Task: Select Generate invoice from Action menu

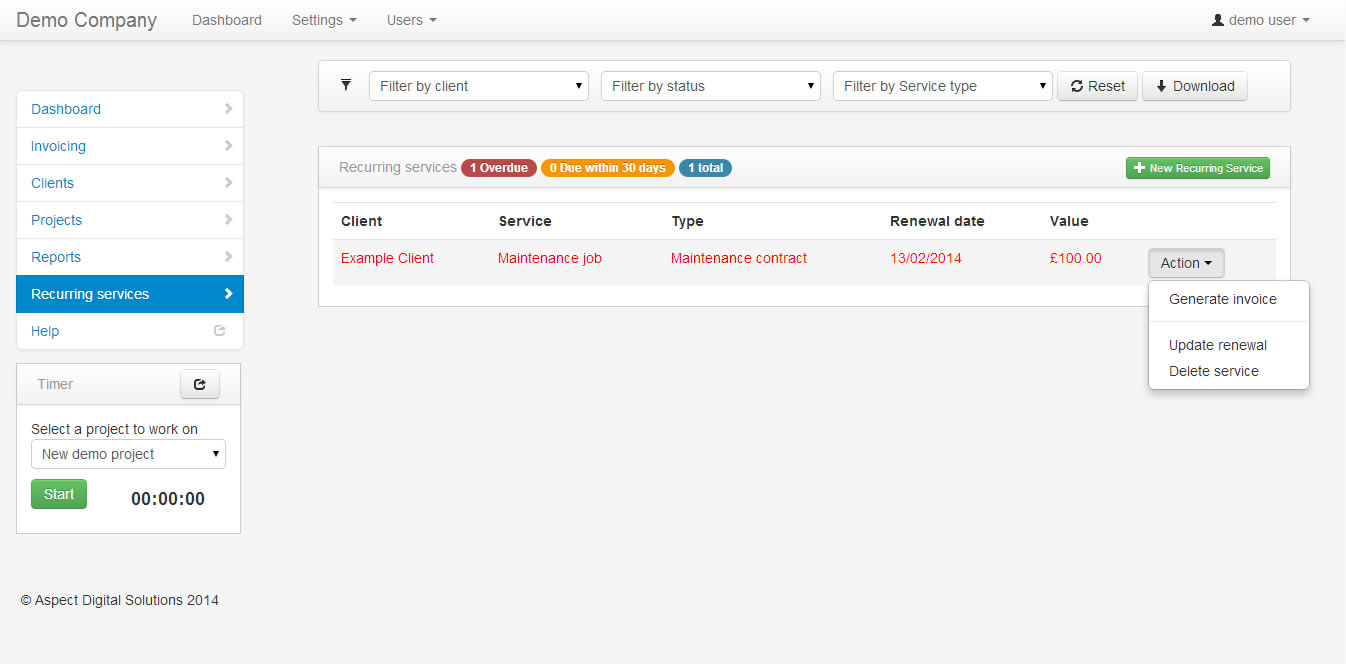Action: (x=1222, y=299)
